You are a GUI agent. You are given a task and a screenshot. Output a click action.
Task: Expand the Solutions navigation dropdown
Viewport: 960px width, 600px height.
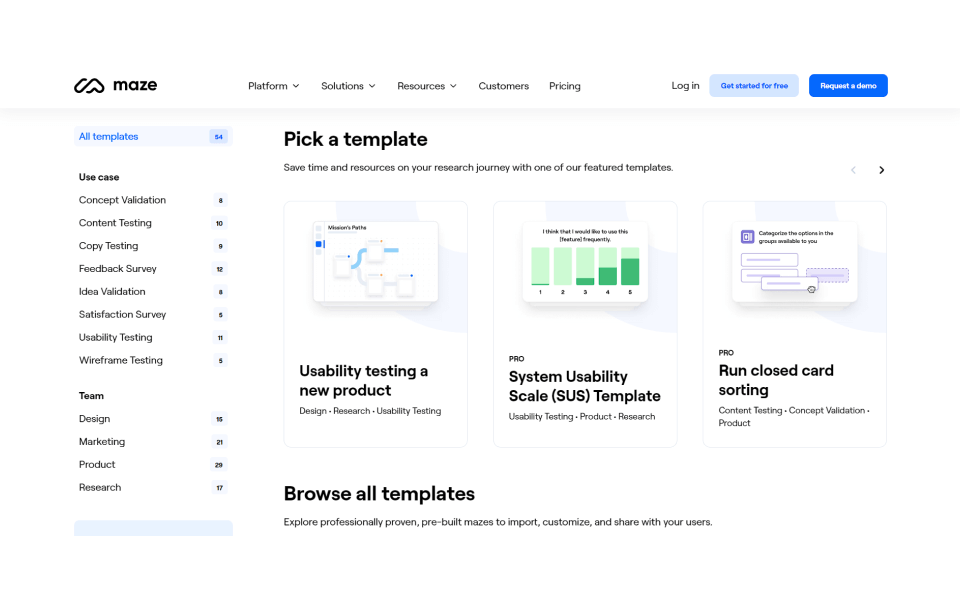(x=347, y=86)
